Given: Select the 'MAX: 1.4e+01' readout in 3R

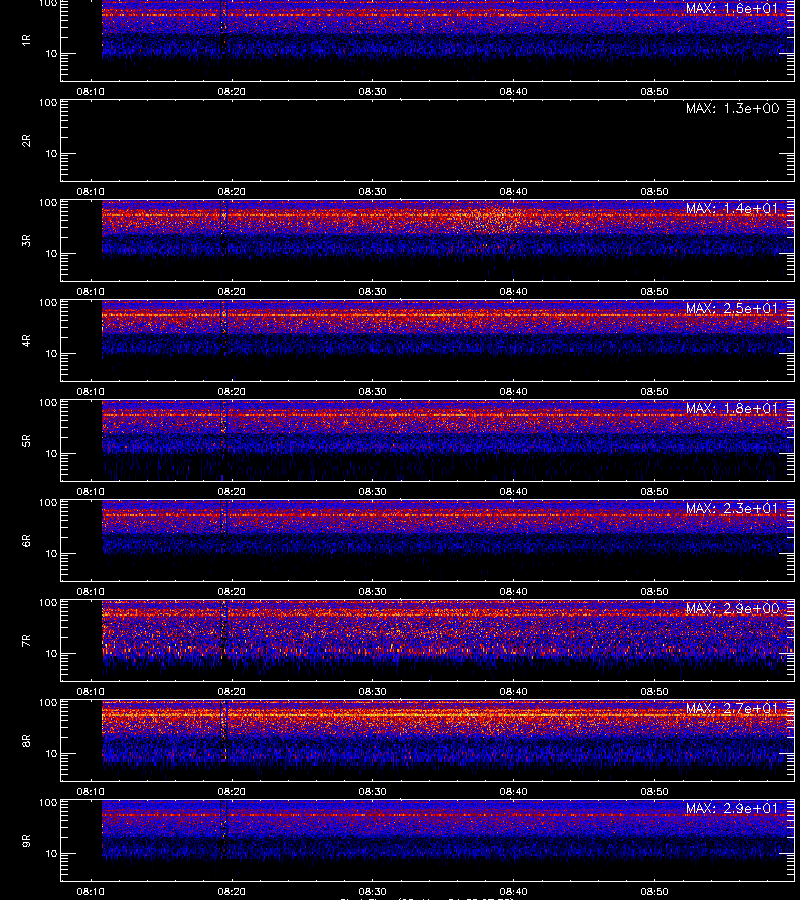Looking at the screenshot, I should tap(732, 208).
